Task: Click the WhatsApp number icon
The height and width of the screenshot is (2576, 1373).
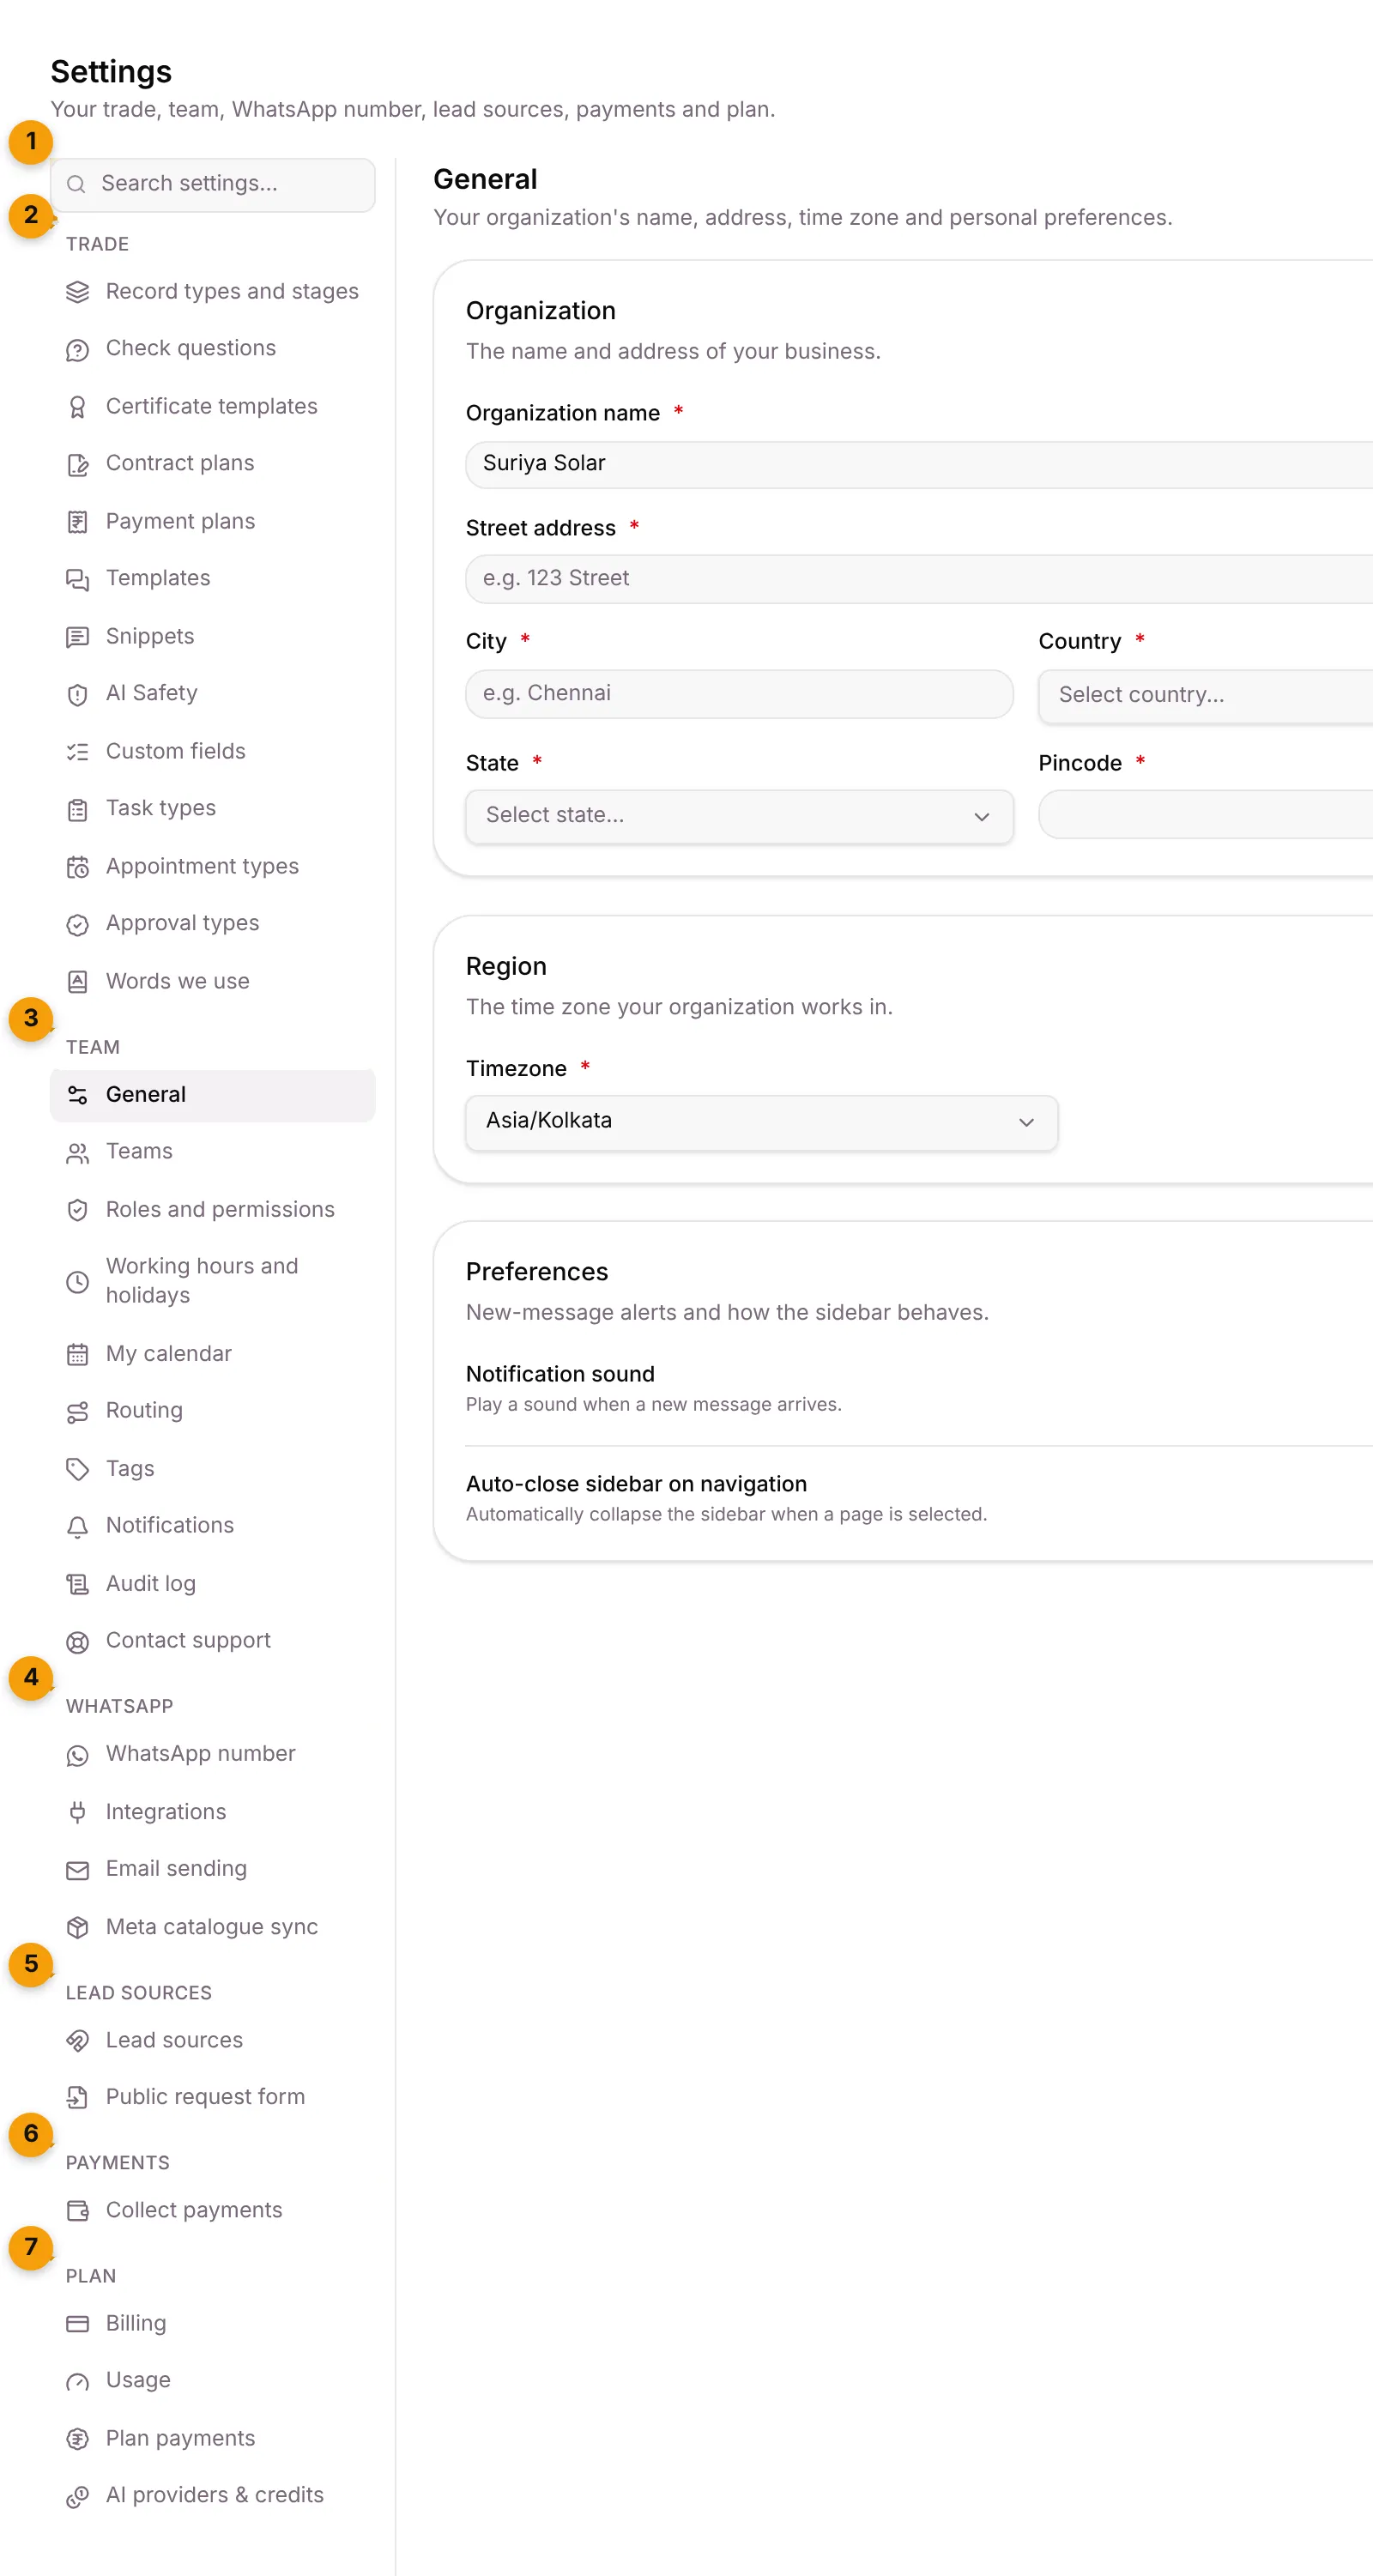Action: 77,1755
